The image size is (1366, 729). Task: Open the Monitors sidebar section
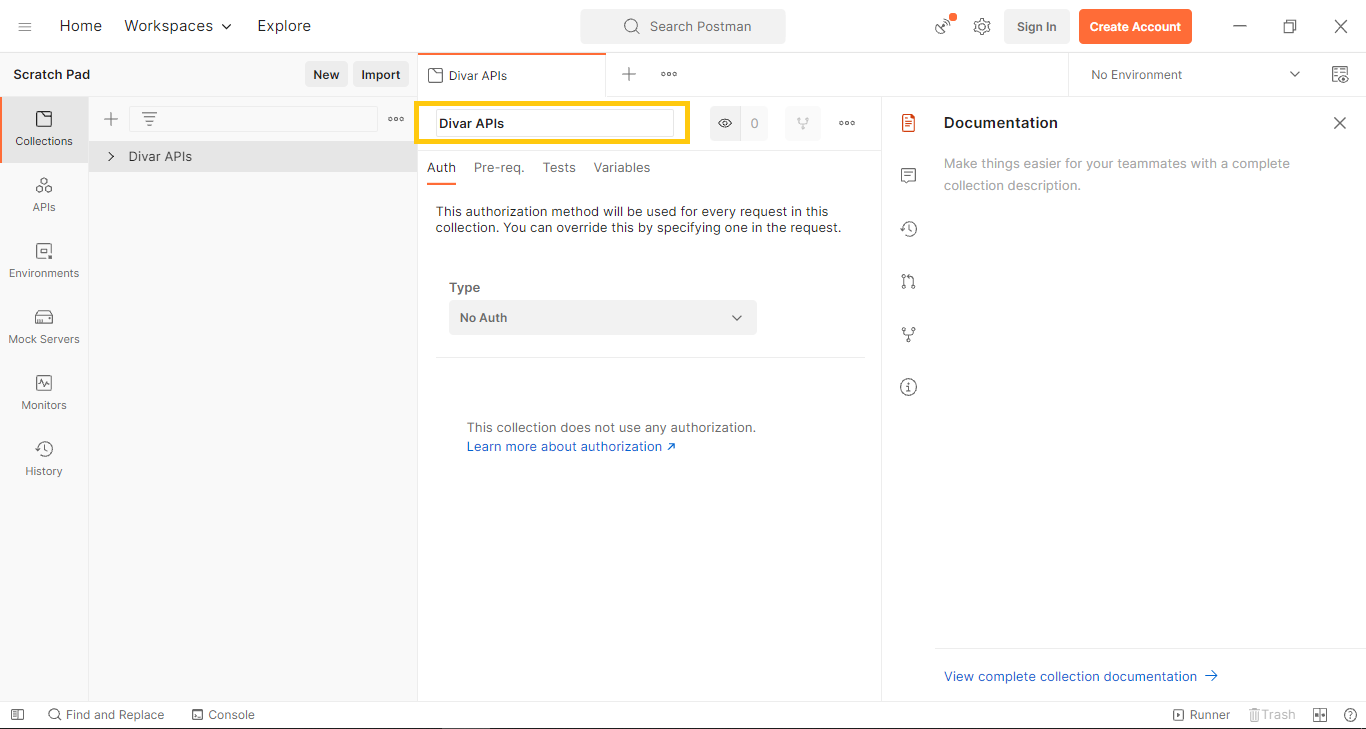tap(44, 393)
